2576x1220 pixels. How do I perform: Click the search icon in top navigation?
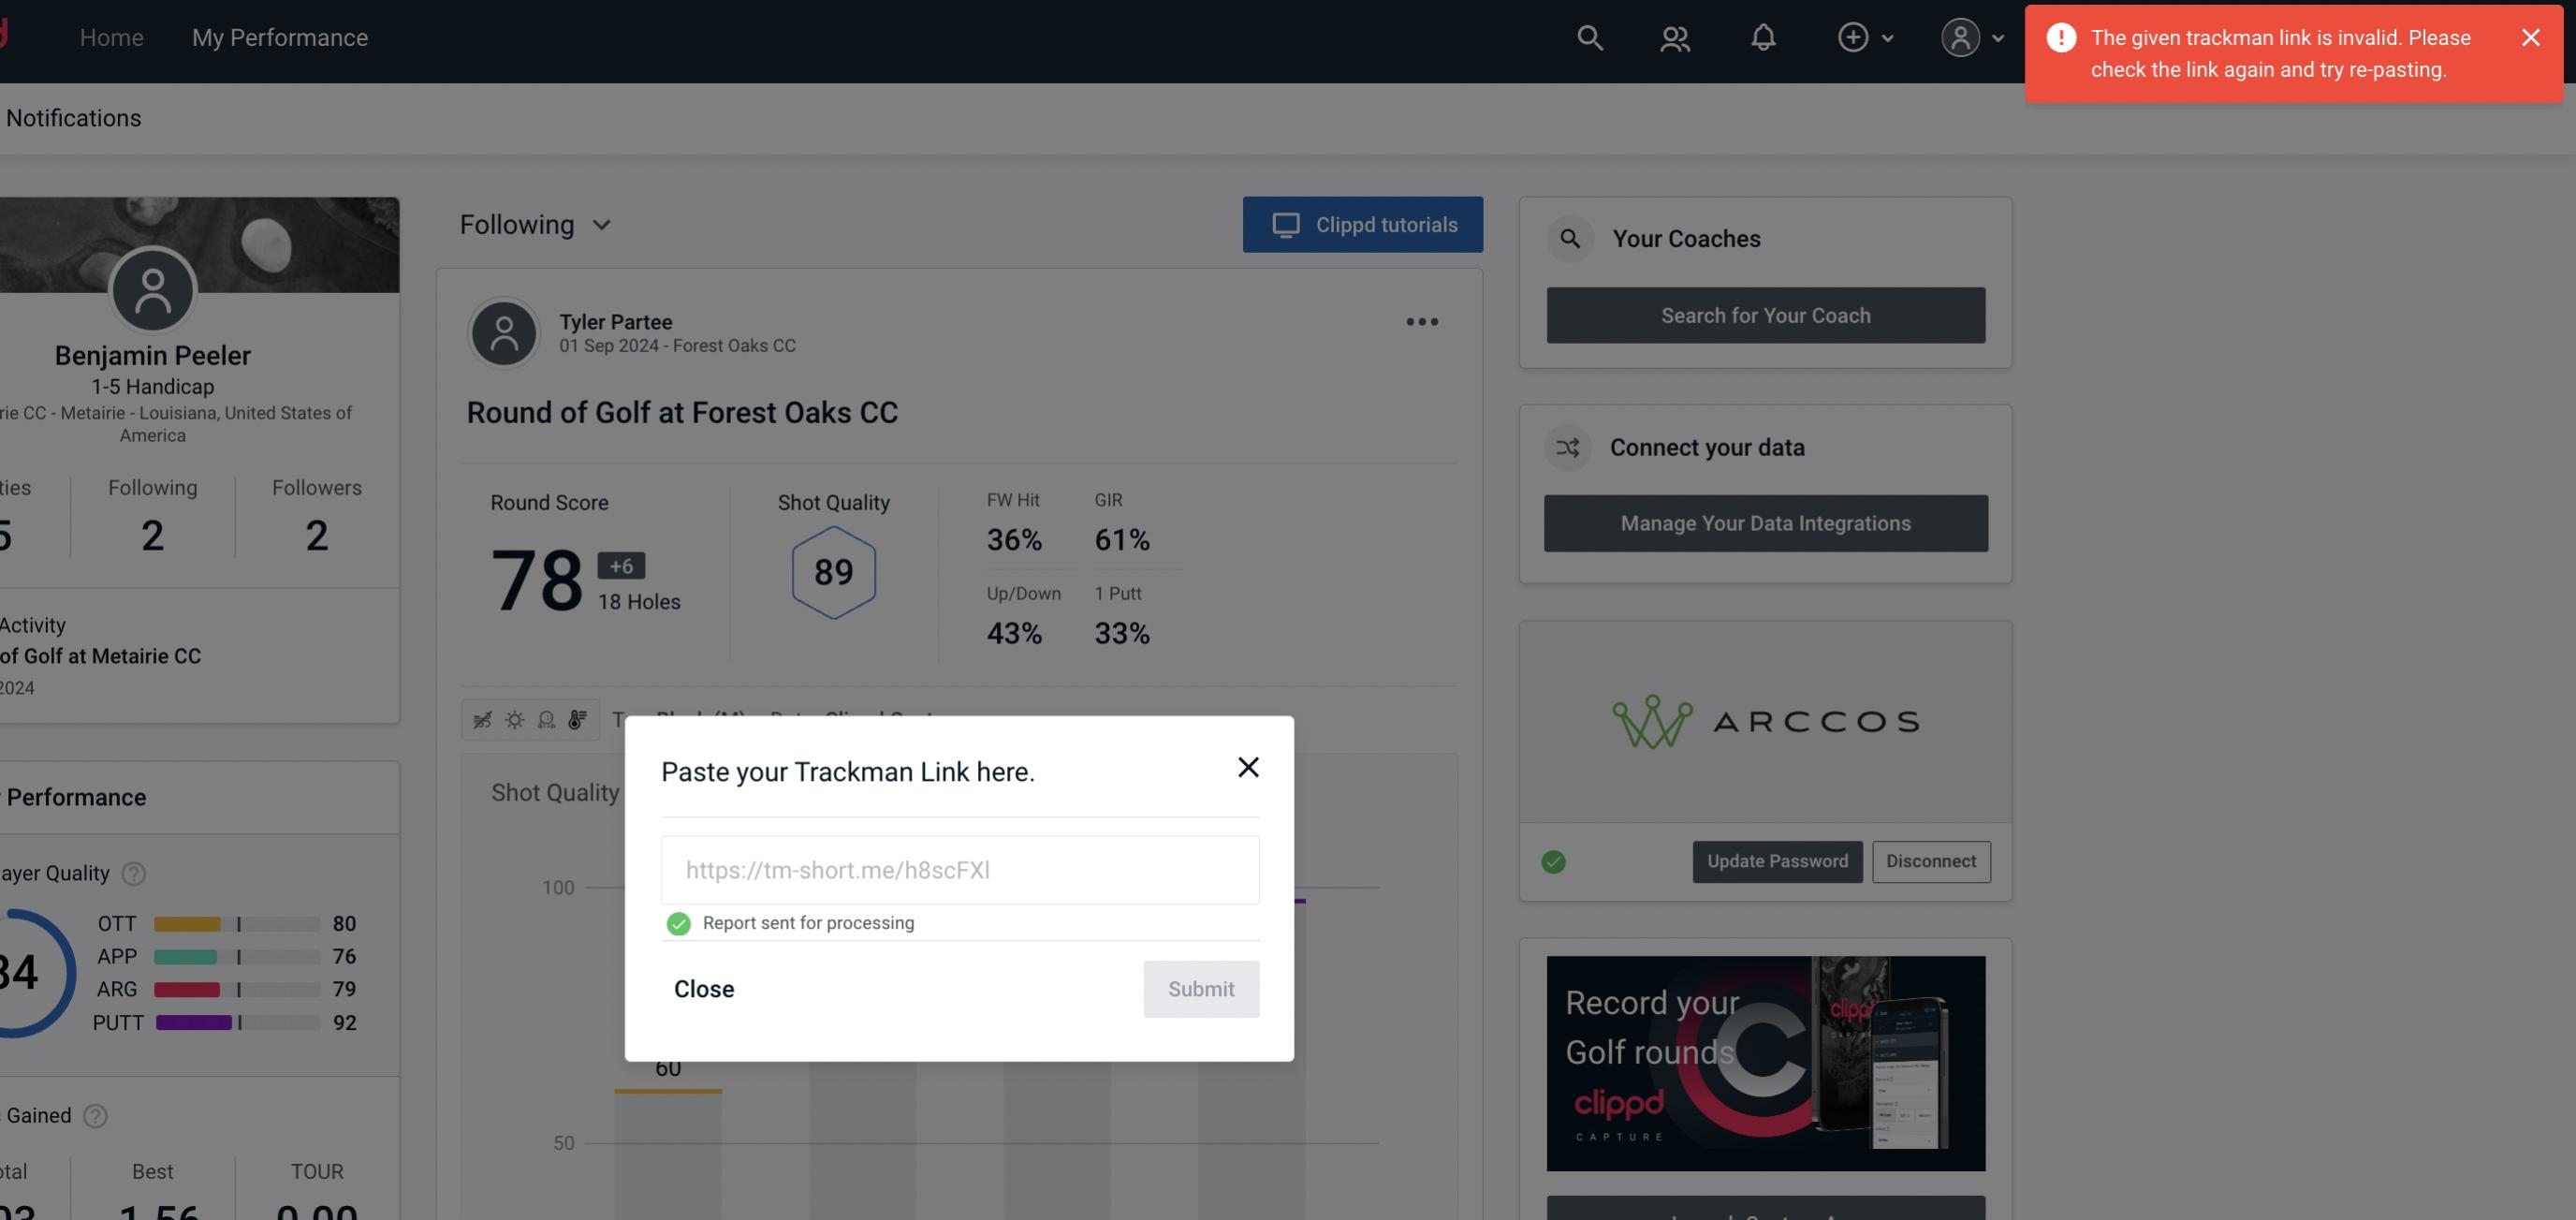click(1588, 37)
